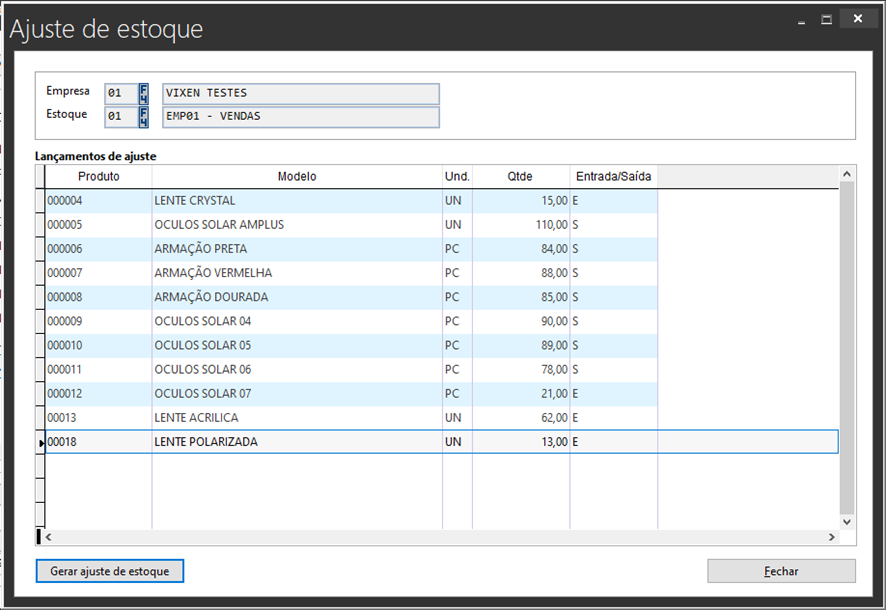Click the scroll right arrow under the grid
Image resolution: width=886 pixels, height=610 pixels.
click(831, 537)
